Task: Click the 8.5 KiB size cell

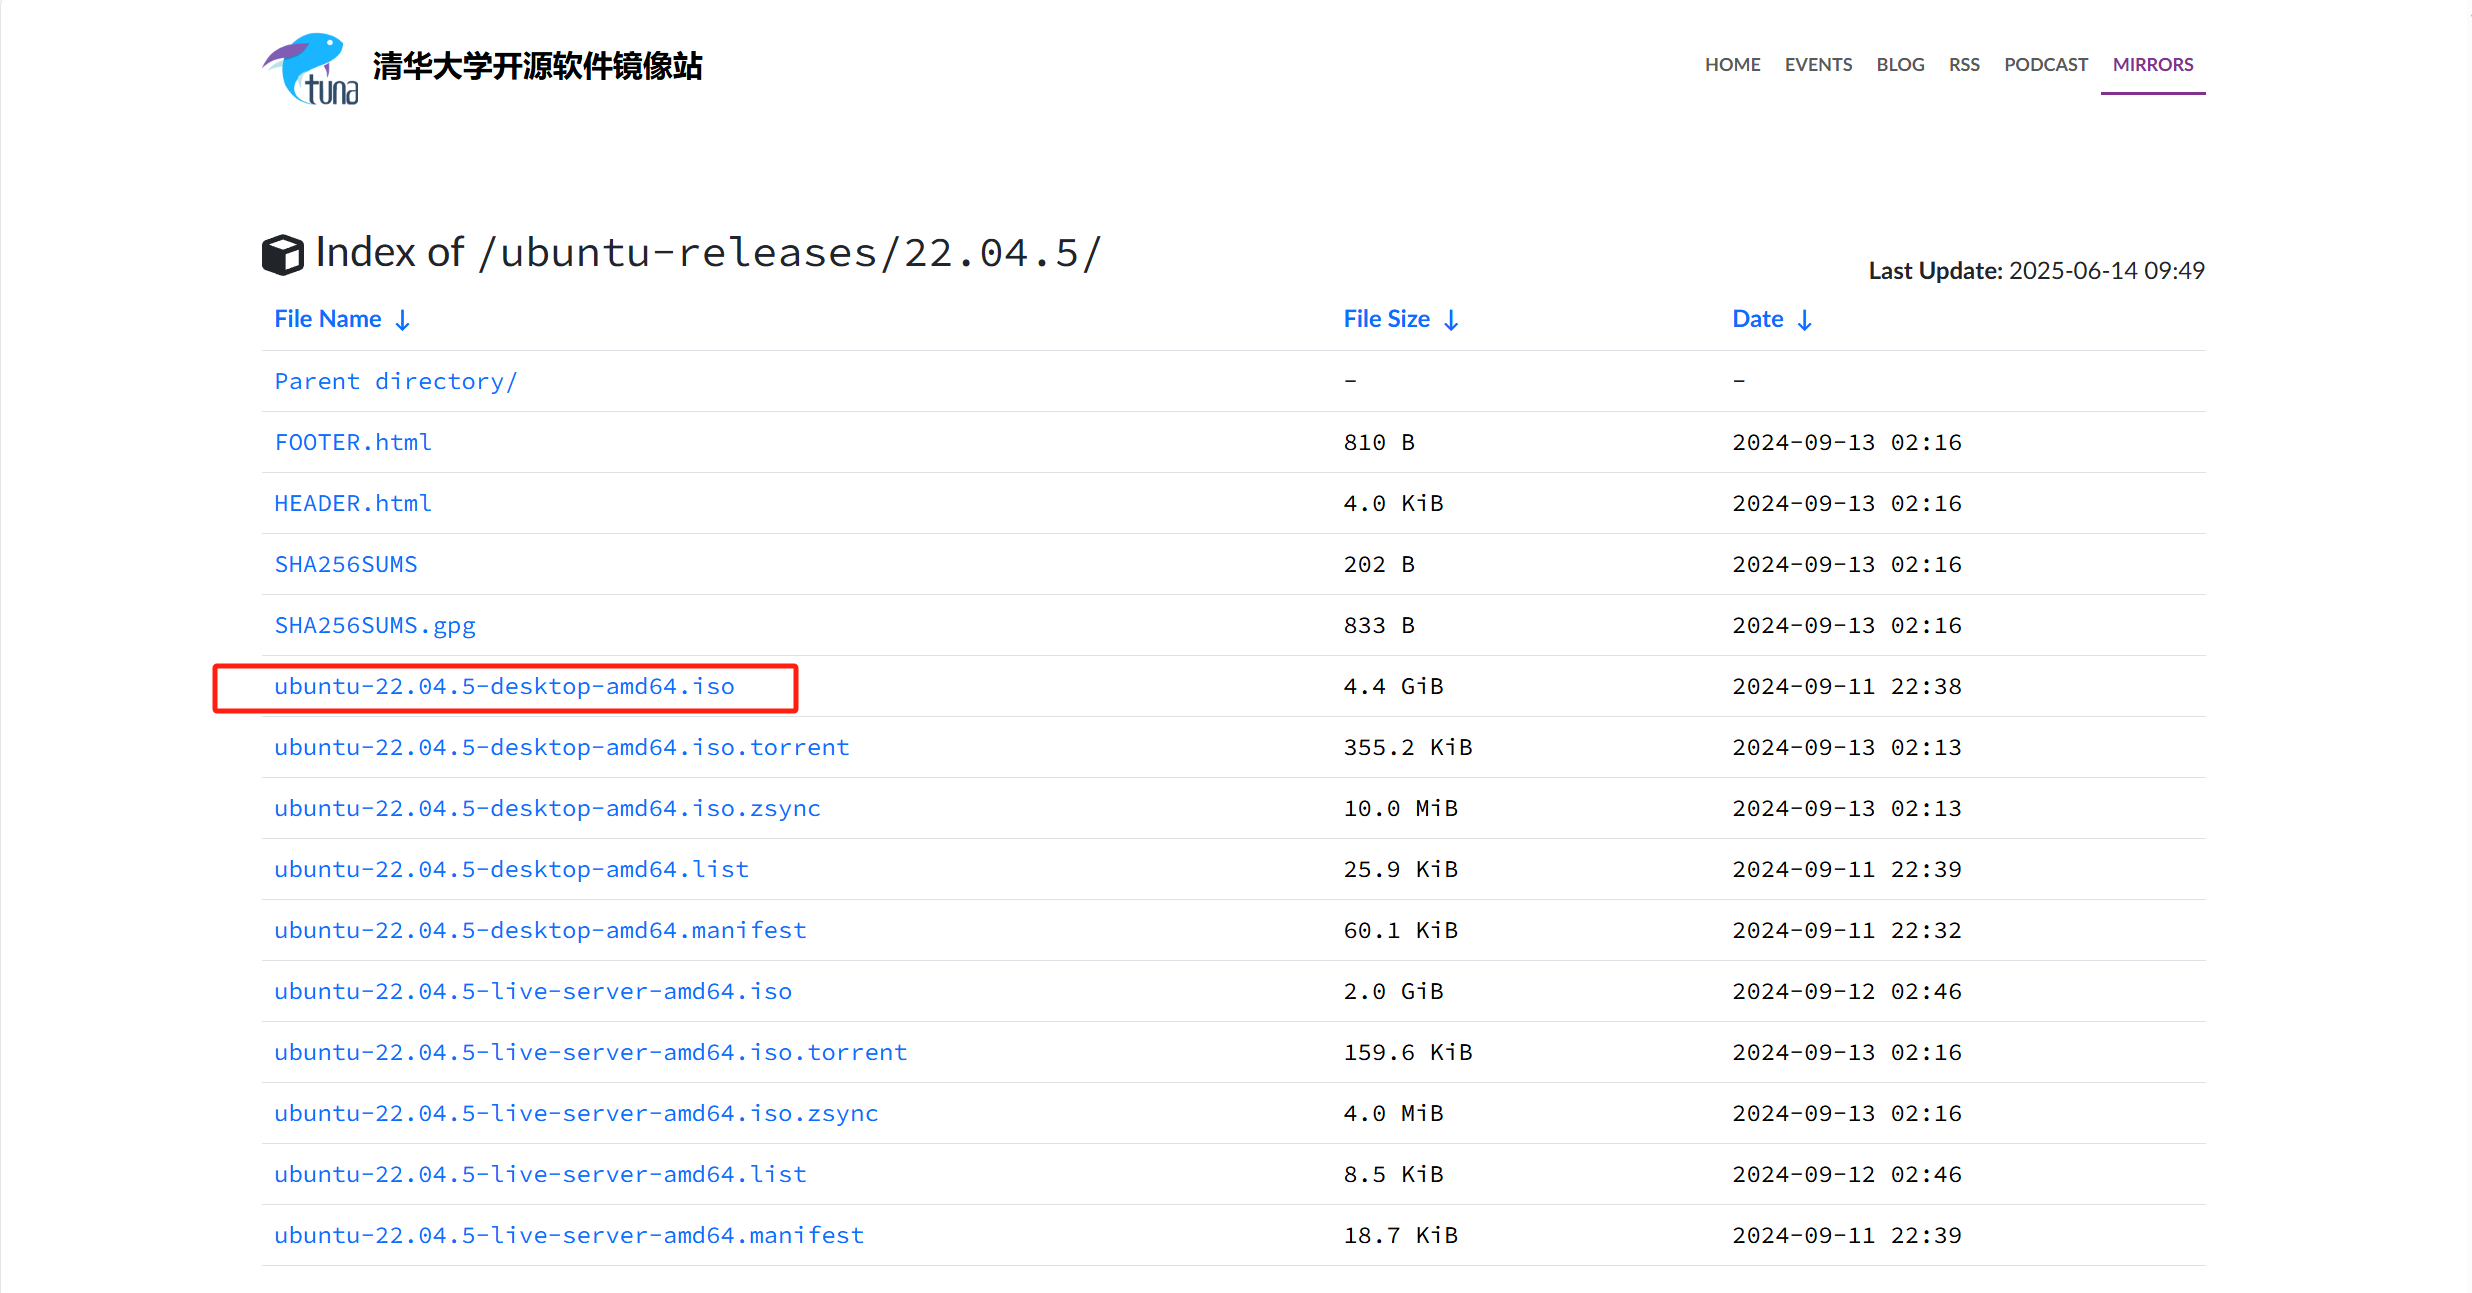Action: pos(1394,1174)
